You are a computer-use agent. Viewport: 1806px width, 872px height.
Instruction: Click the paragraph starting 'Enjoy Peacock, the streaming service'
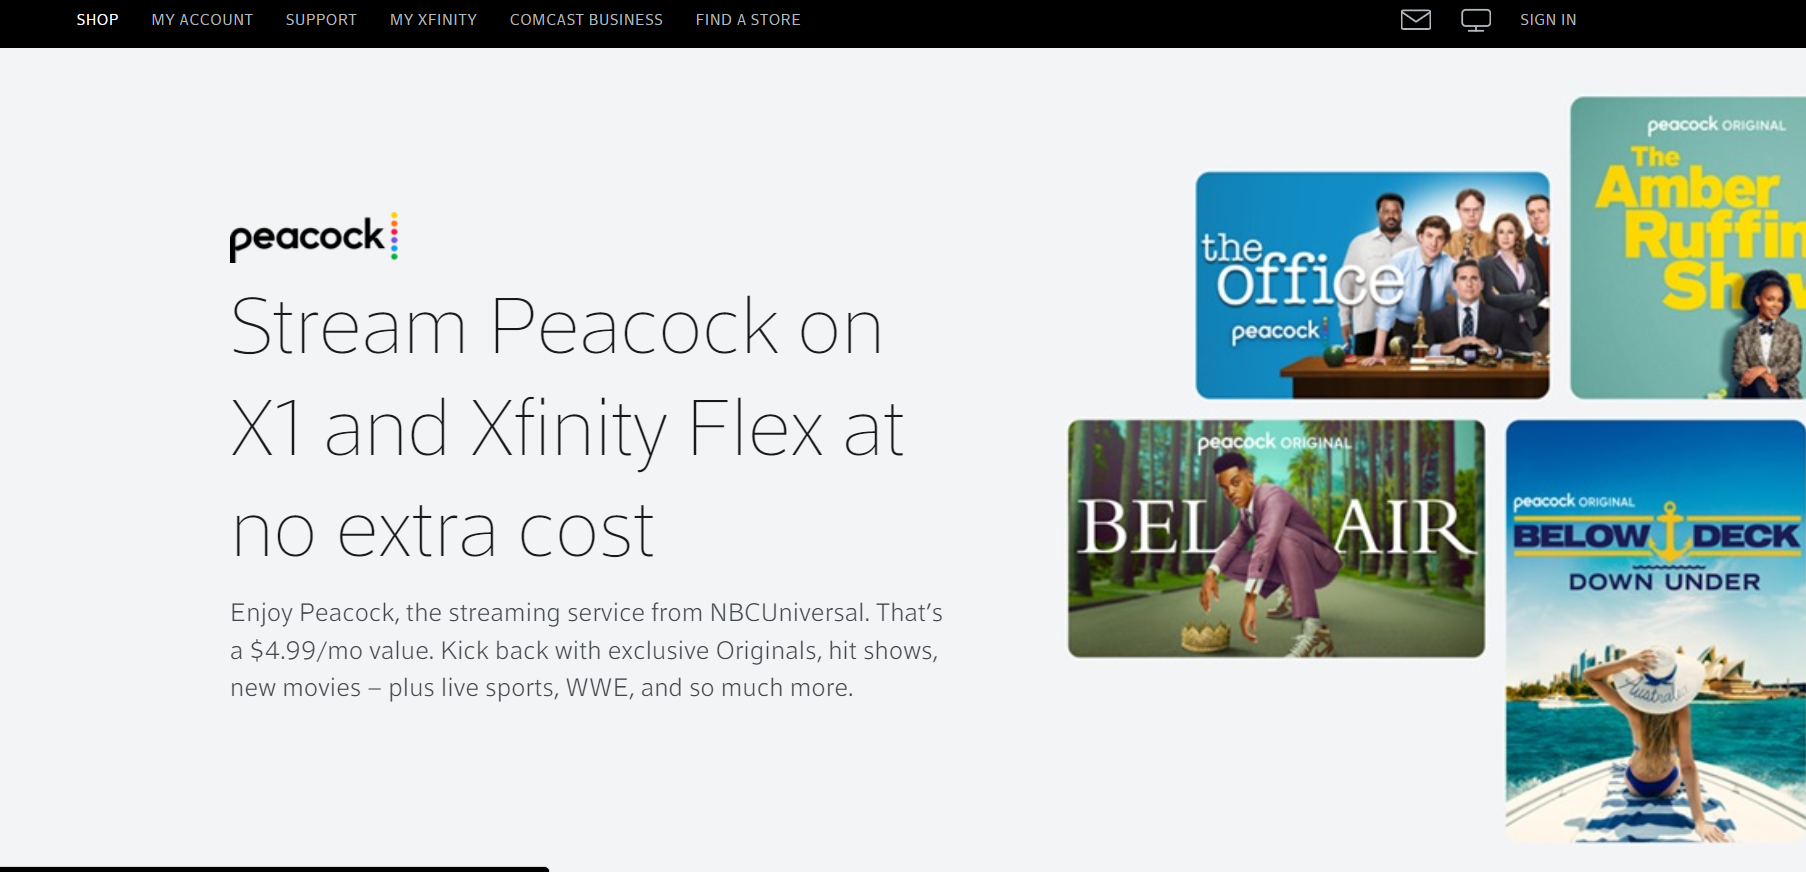pyautogui.click(x=587, y=650)
